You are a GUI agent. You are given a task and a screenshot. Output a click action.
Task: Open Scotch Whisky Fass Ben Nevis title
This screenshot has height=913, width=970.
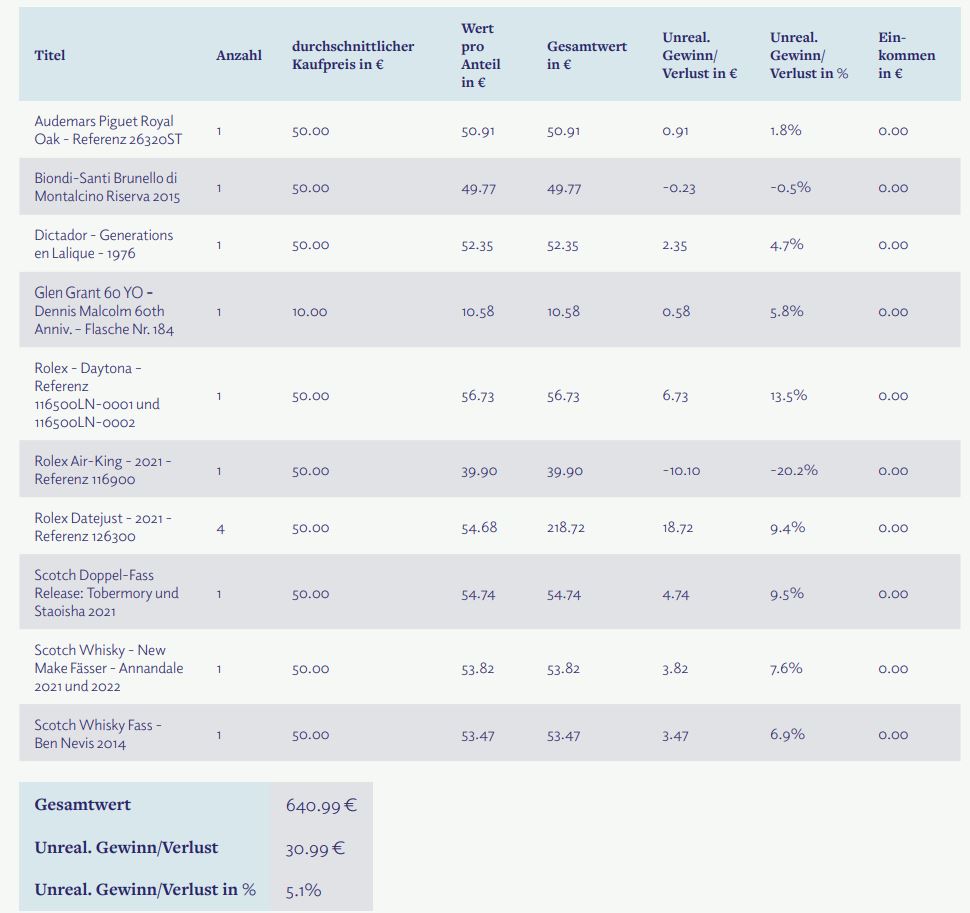[98, 734]
